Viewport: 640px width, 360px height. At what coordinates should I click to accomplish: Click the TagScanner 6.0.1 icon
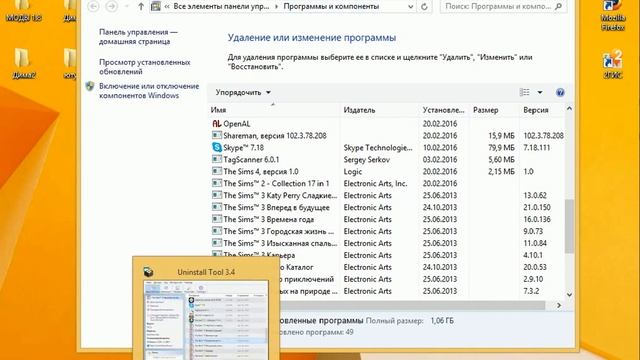click(217, 159)
